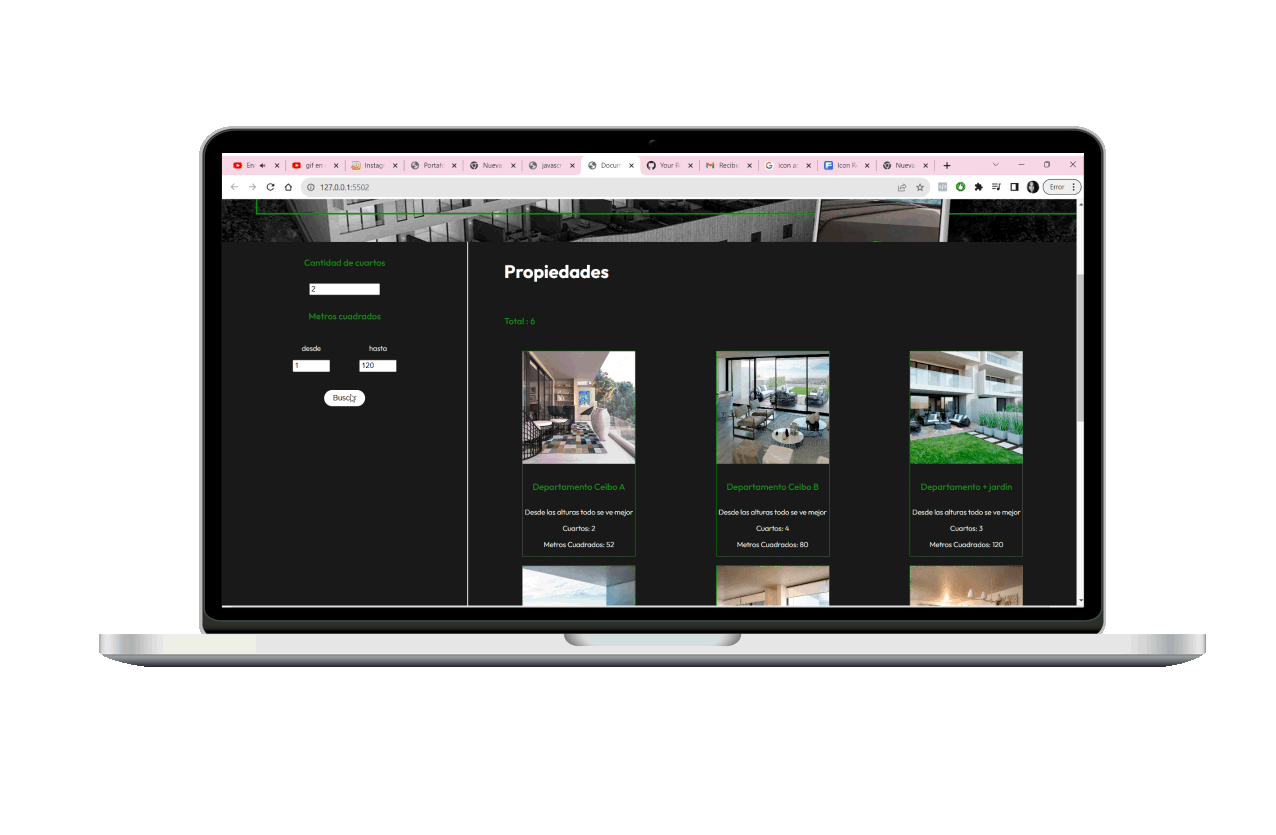1276x835 pixels.
Task: Click the 'Departamento Ceibo A' title
Action: 579,487
